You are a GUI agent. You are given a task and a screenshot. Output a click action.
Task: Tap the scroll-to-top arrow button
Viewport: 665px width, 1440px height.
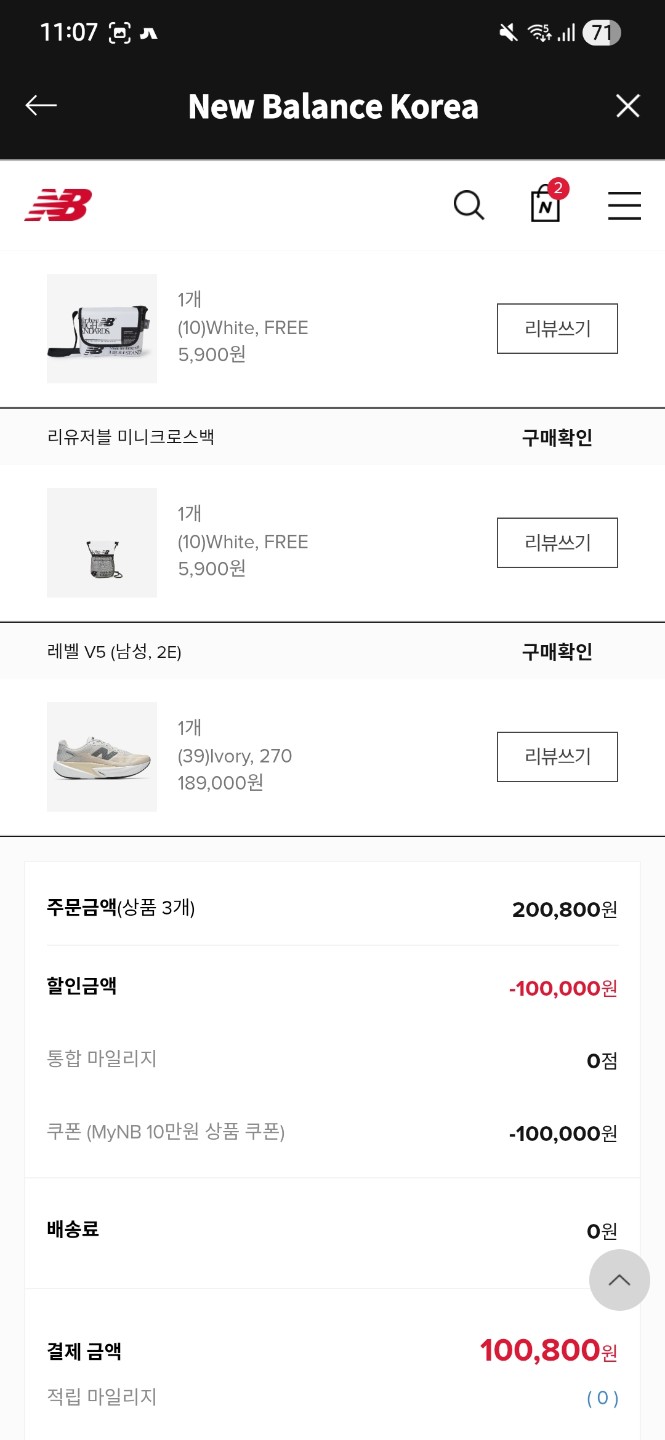click(x=619, y=1280)
